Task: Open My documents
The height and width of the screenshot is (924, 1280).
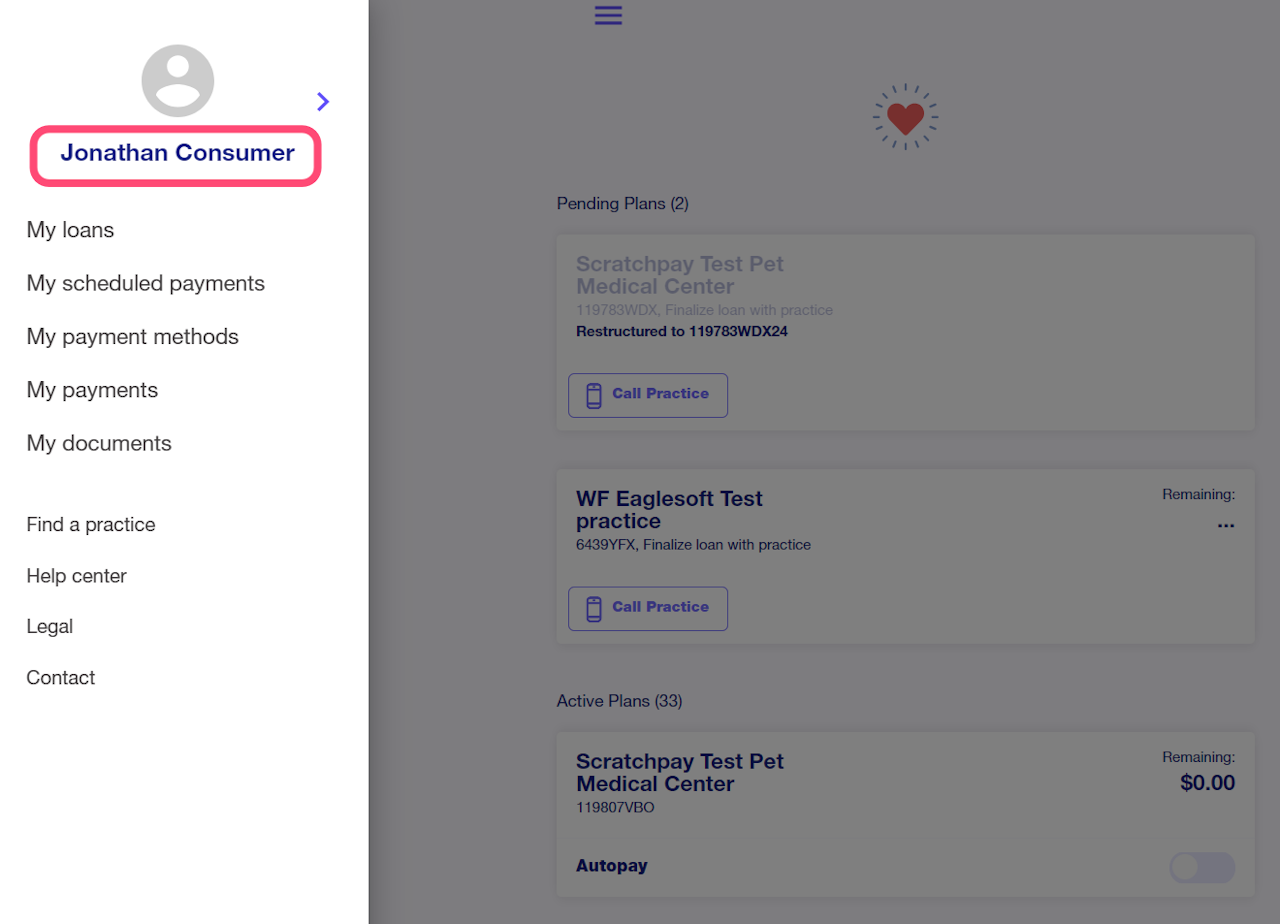Action: point(99,443)
